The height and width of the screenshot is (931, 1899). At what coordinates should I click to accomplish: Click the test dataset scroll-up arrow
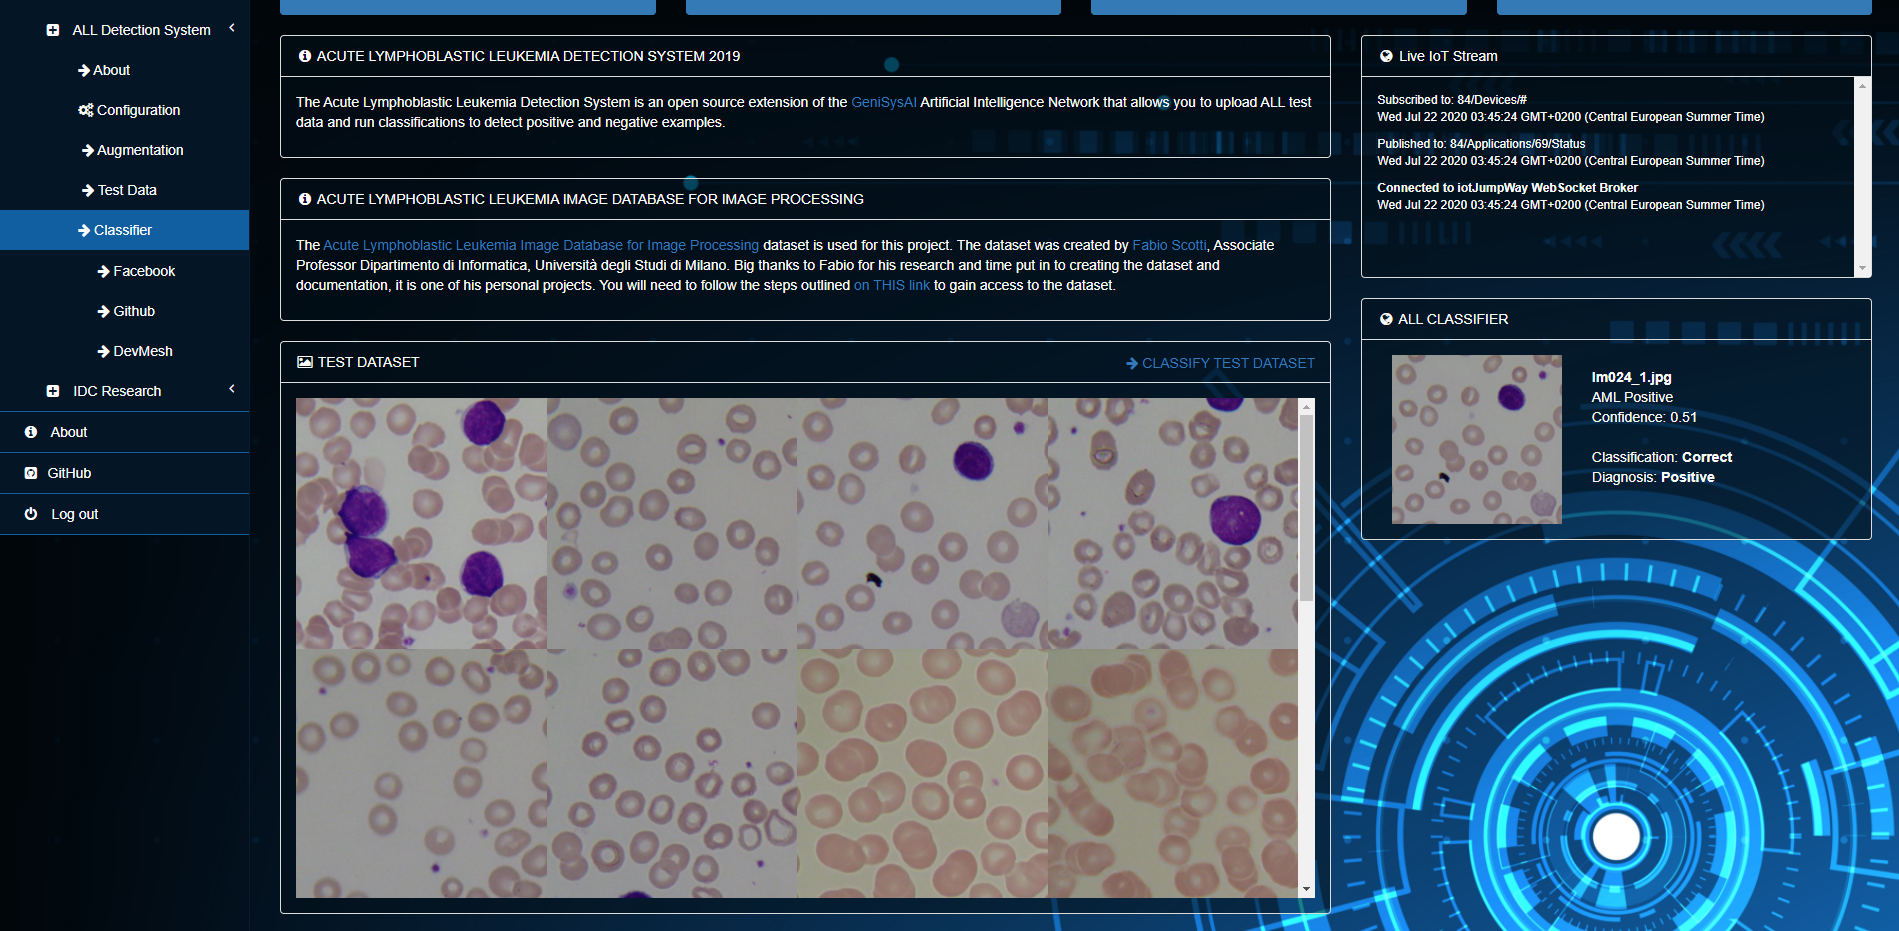1306,407
